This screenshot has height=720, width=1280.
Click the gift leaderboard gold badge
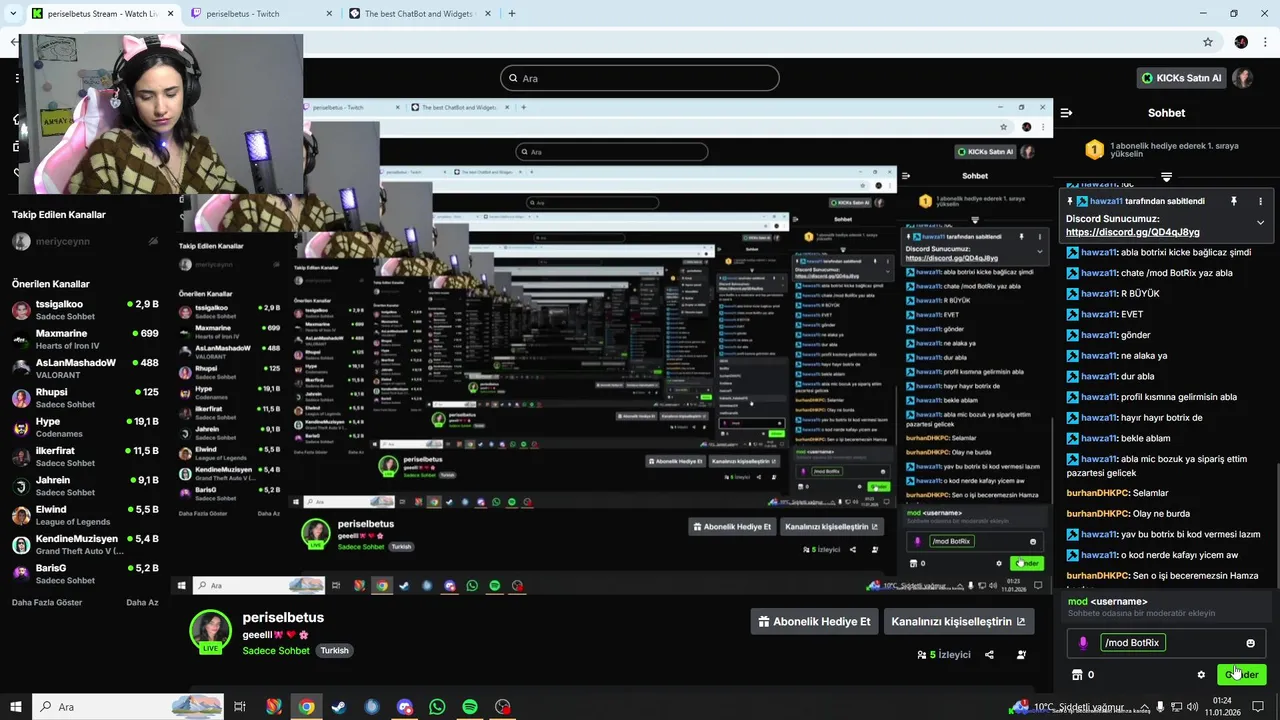[1094, 150]
